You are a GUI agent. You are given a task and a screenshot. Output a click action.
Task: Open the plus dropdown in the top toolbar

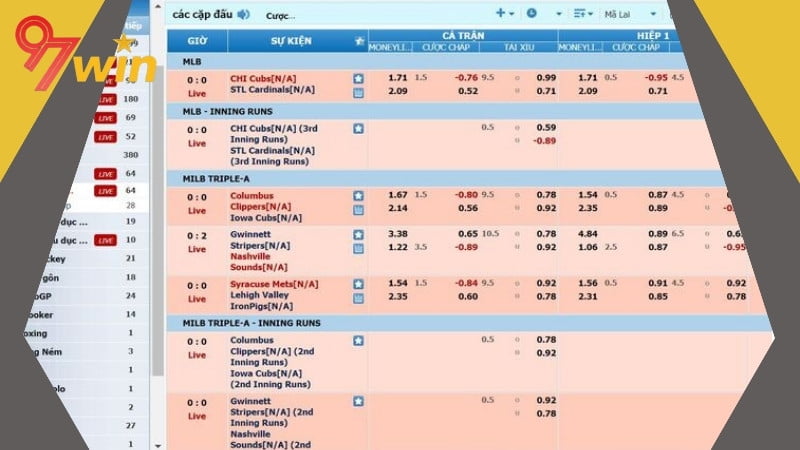click(x=505, y=13)
